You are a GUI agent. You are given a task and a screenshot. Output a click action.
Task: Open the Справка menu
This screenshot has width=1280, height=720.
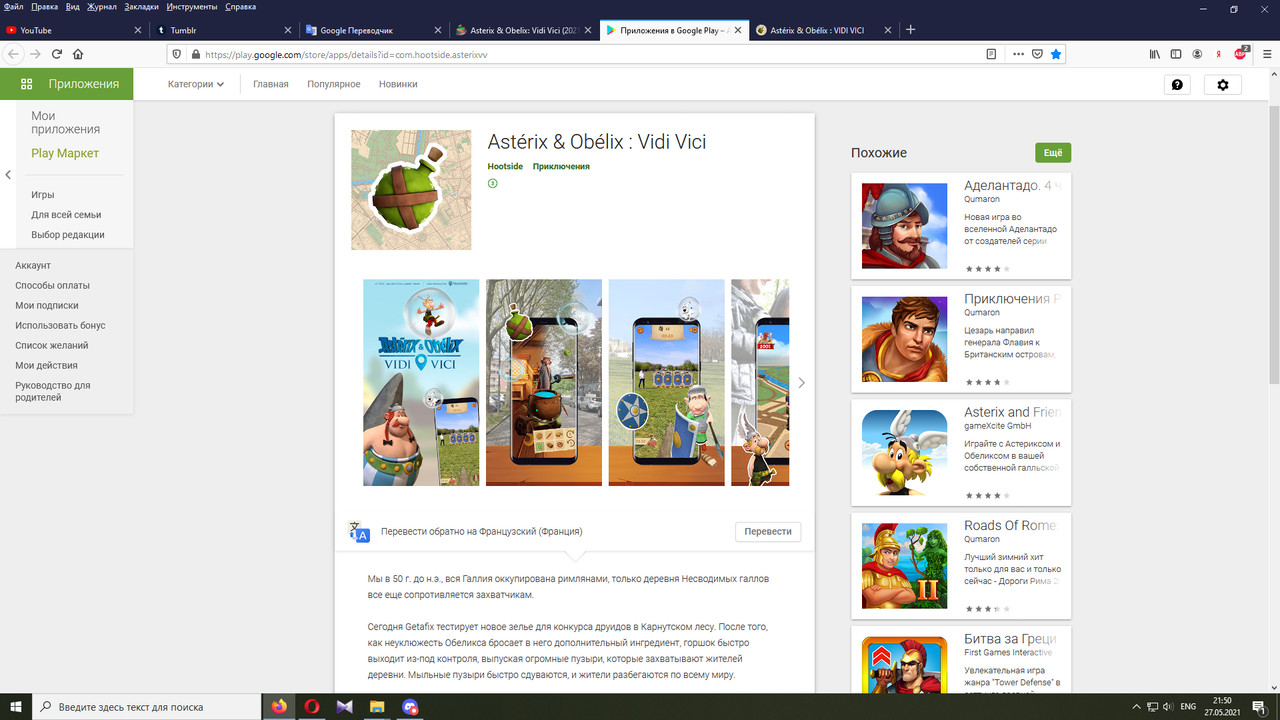pyautogui.click(x=241, y=7)
